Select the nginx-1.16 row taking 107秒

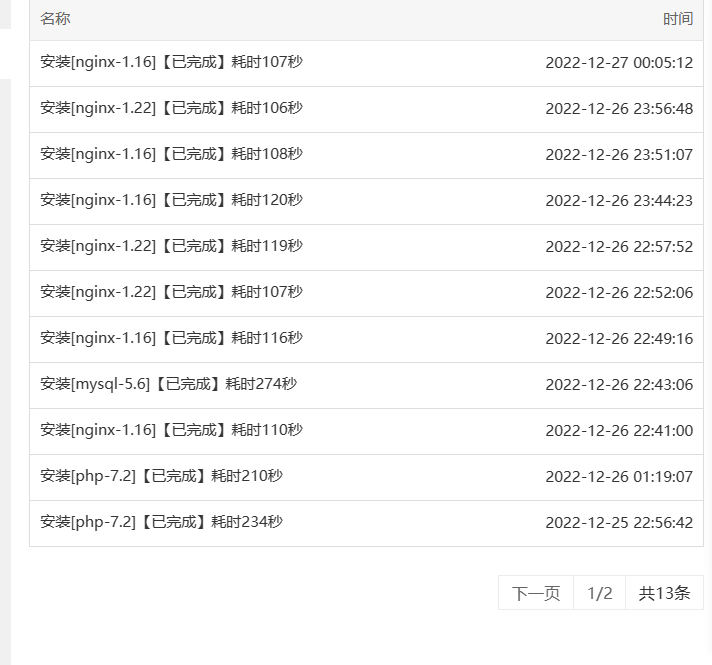366,63
